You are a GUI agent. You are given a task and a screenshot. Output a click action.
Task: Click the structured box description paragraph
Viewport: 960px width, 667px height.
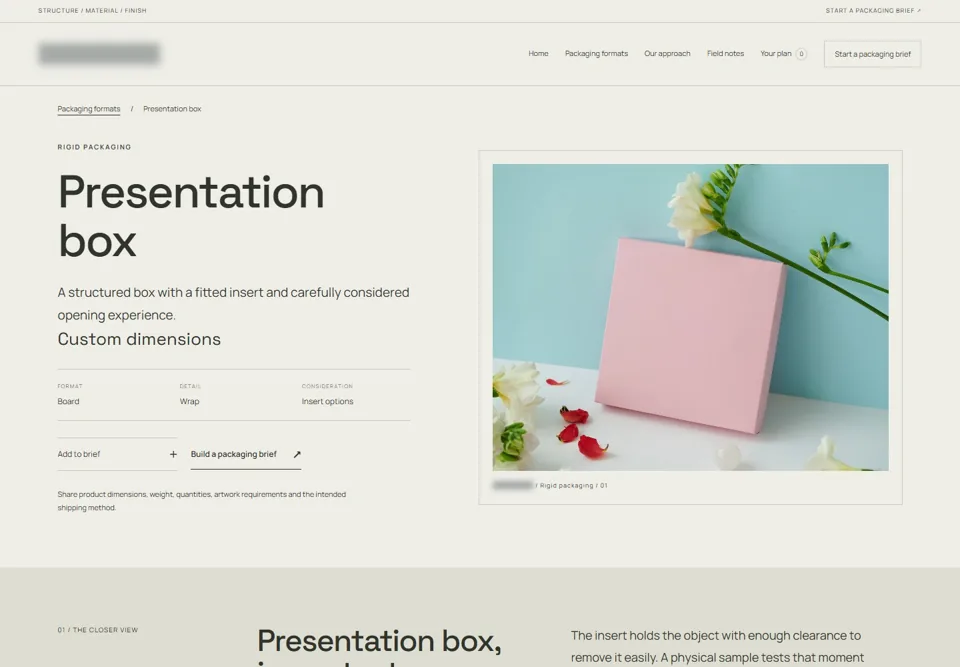233,304
